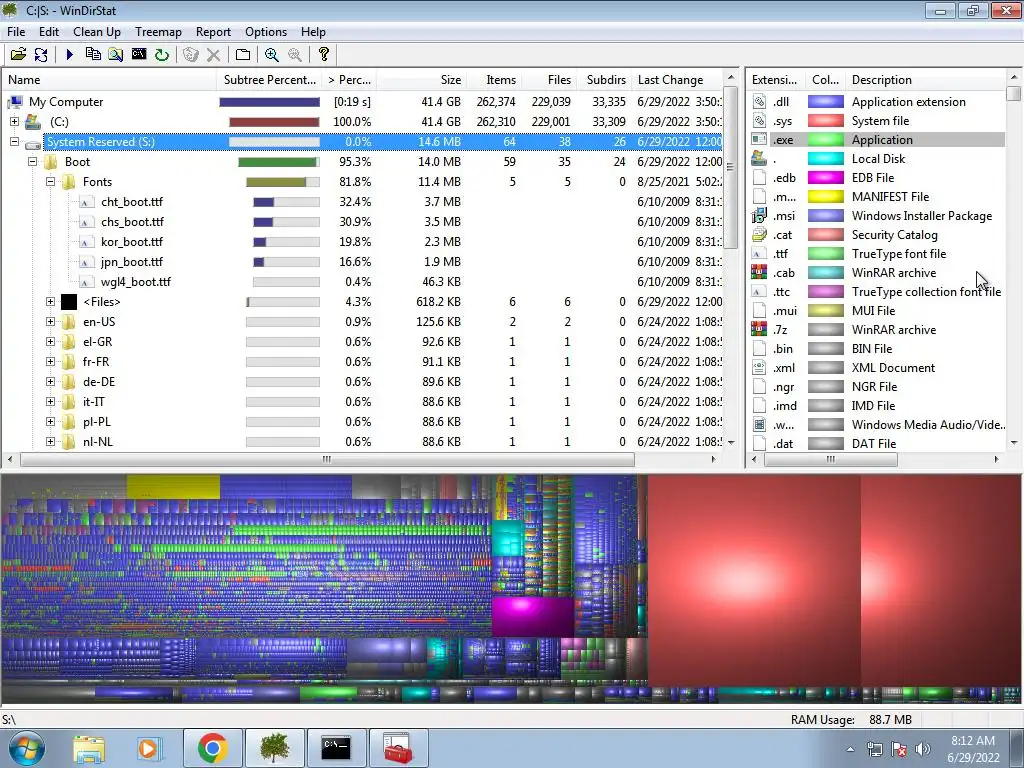1024x768 pixels.
Task: Open the Options menu
Action: tap(266, 31)
